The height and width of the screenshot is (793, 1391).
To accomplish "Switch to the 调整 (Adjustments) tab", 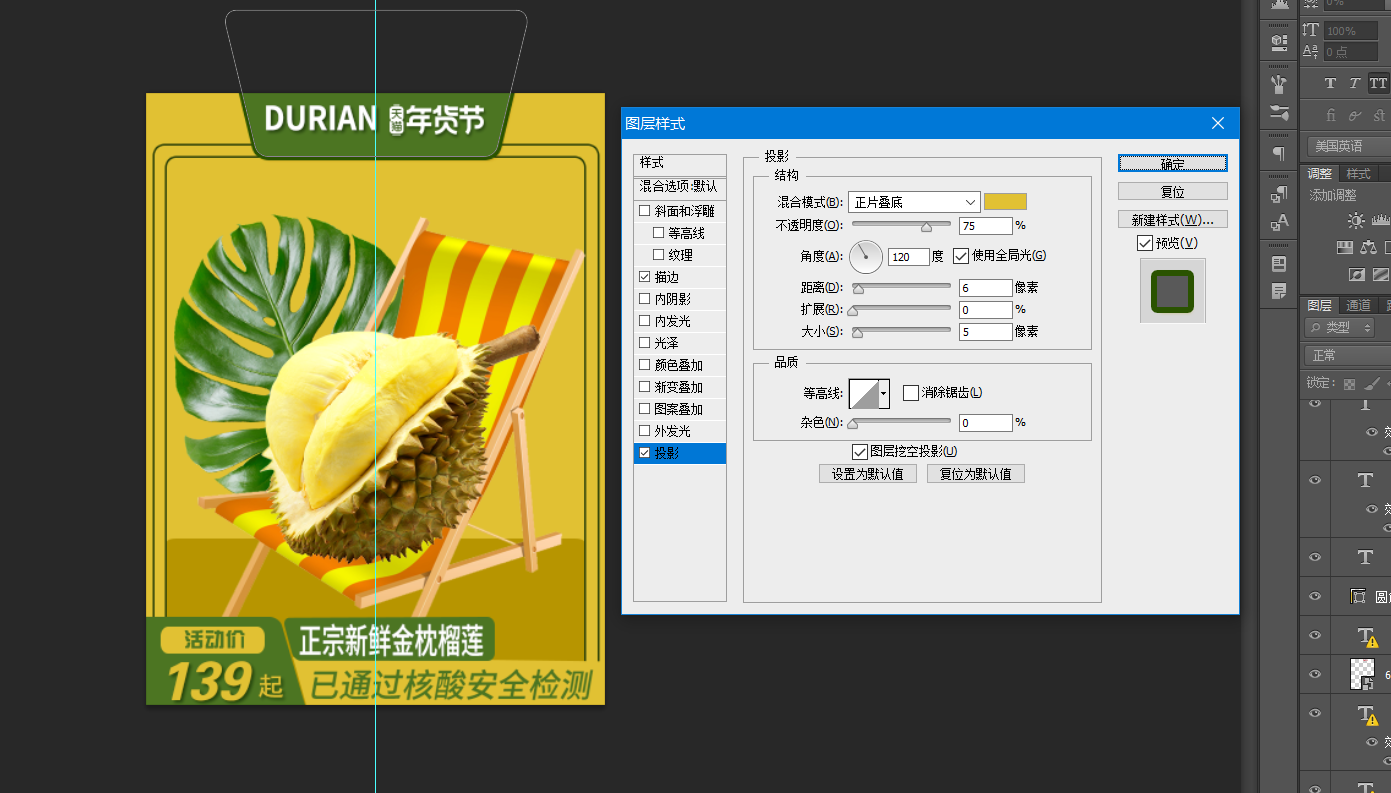I will click(1320, 174).
